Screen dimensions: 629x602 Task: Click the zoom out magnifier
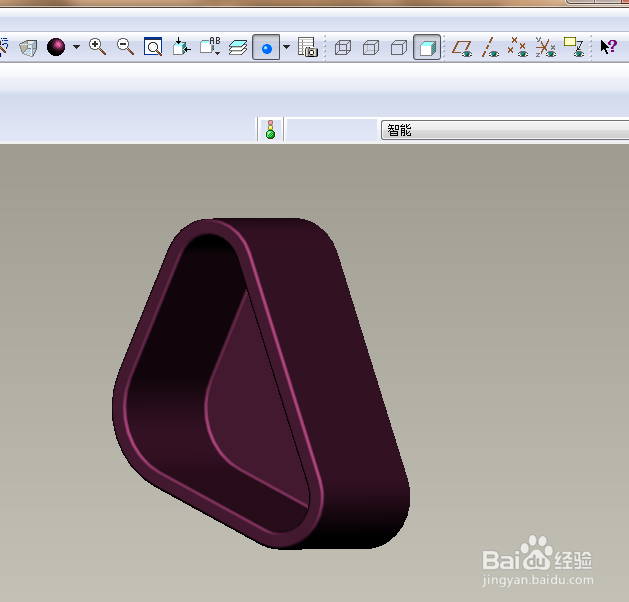(x=125, y=47)
